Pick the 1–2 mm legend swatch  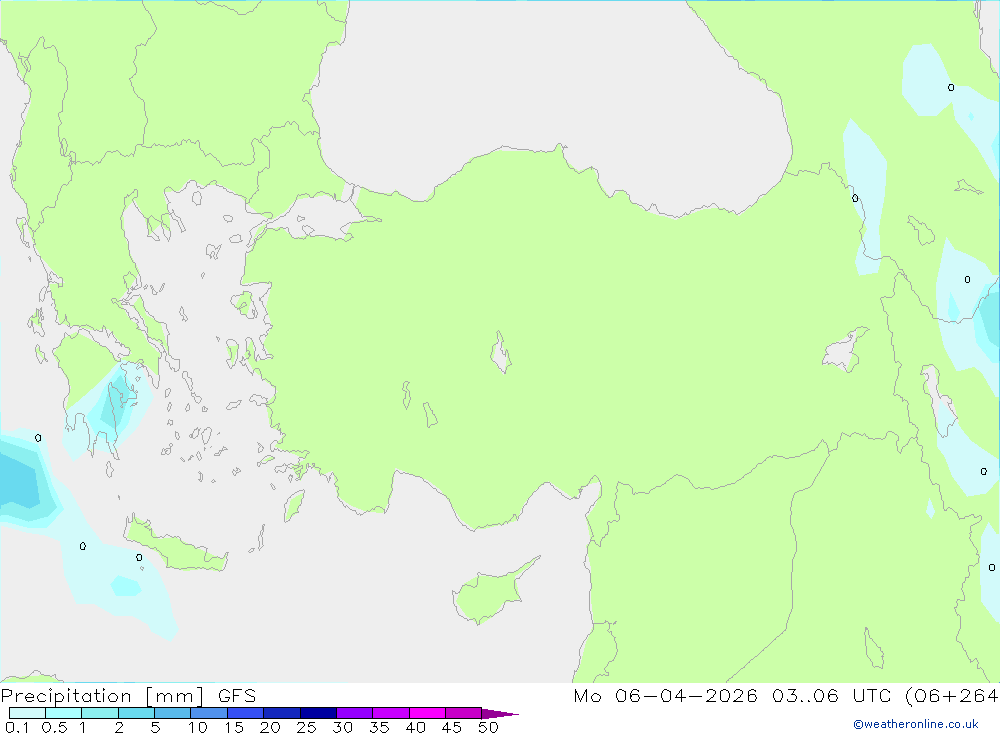[x=100, y=713]
